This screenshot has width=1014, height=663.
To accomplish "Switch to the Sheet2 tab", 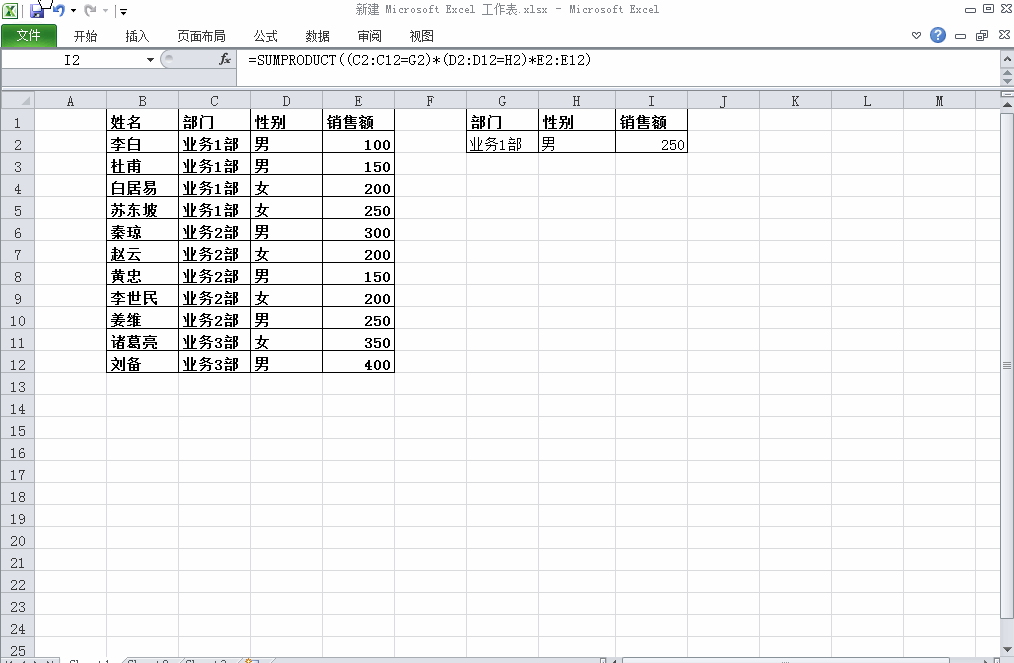I will coord(150,660).
